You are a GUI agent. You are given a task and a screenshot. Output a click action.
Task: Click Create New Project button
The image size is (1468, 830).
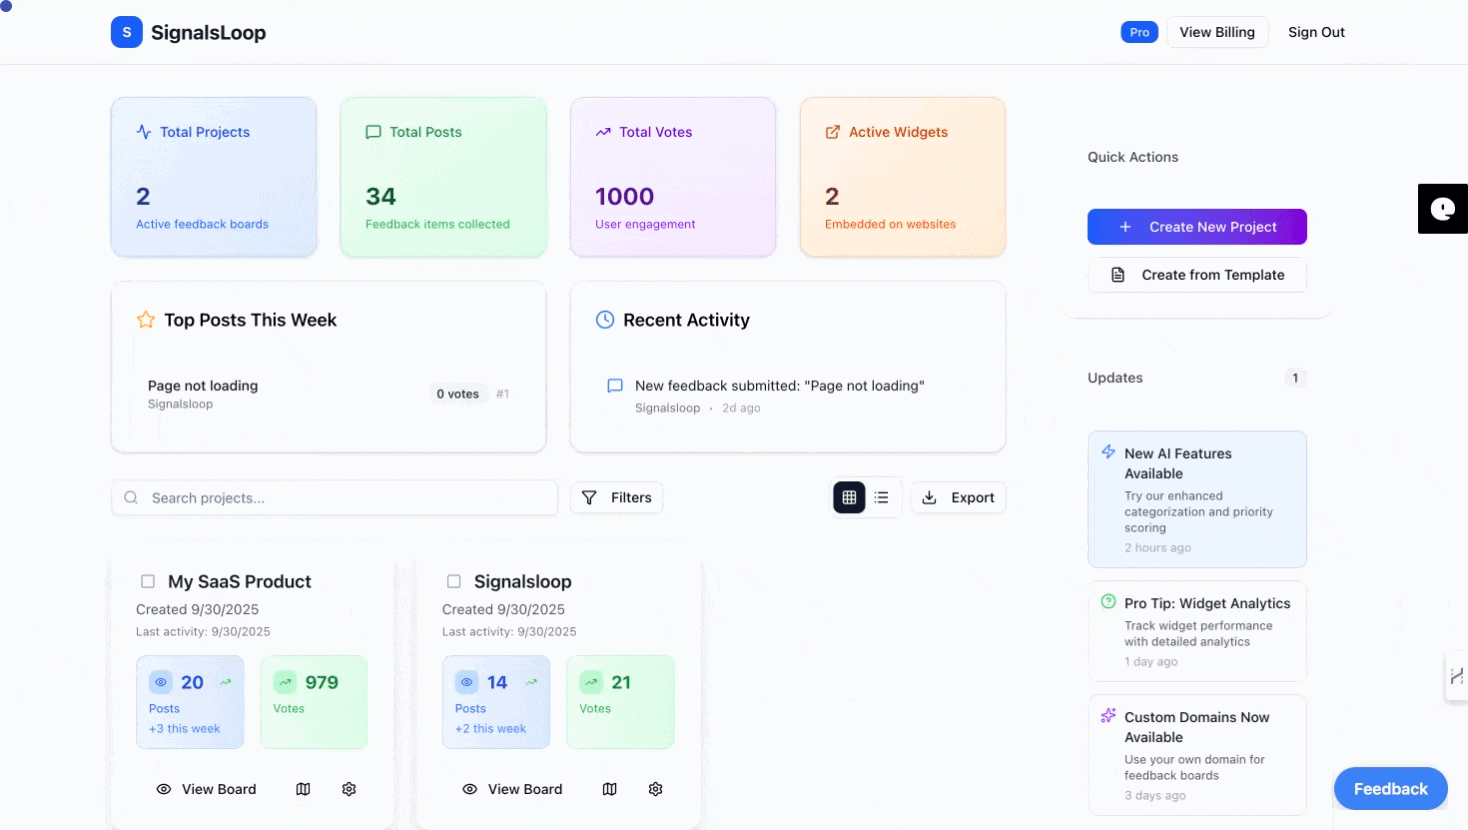[1197, 227]
